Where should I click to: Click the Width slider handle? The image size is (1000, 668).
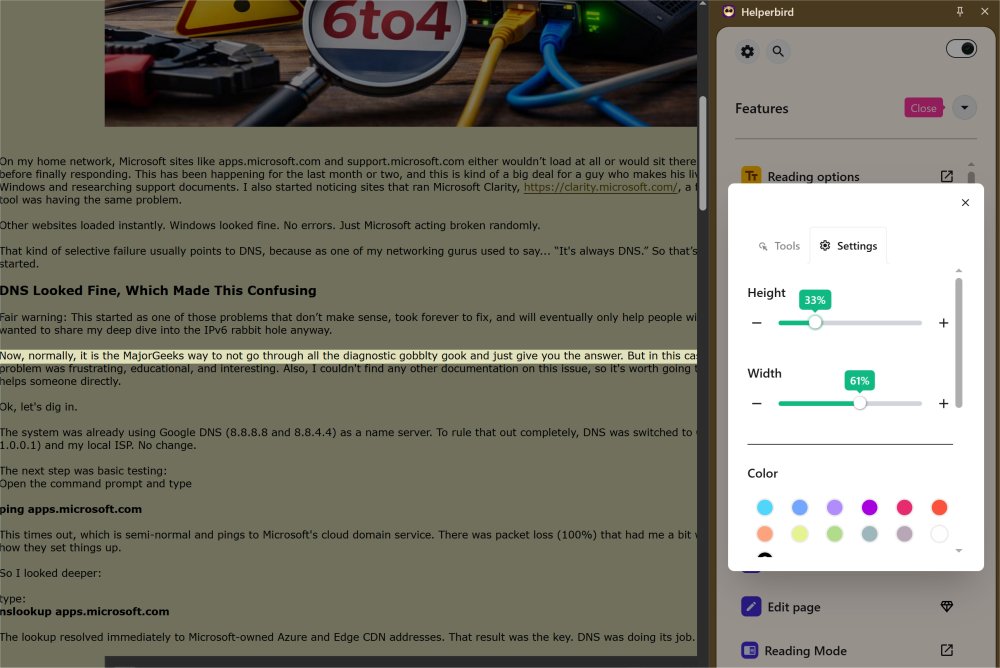(x=860, y=403)
